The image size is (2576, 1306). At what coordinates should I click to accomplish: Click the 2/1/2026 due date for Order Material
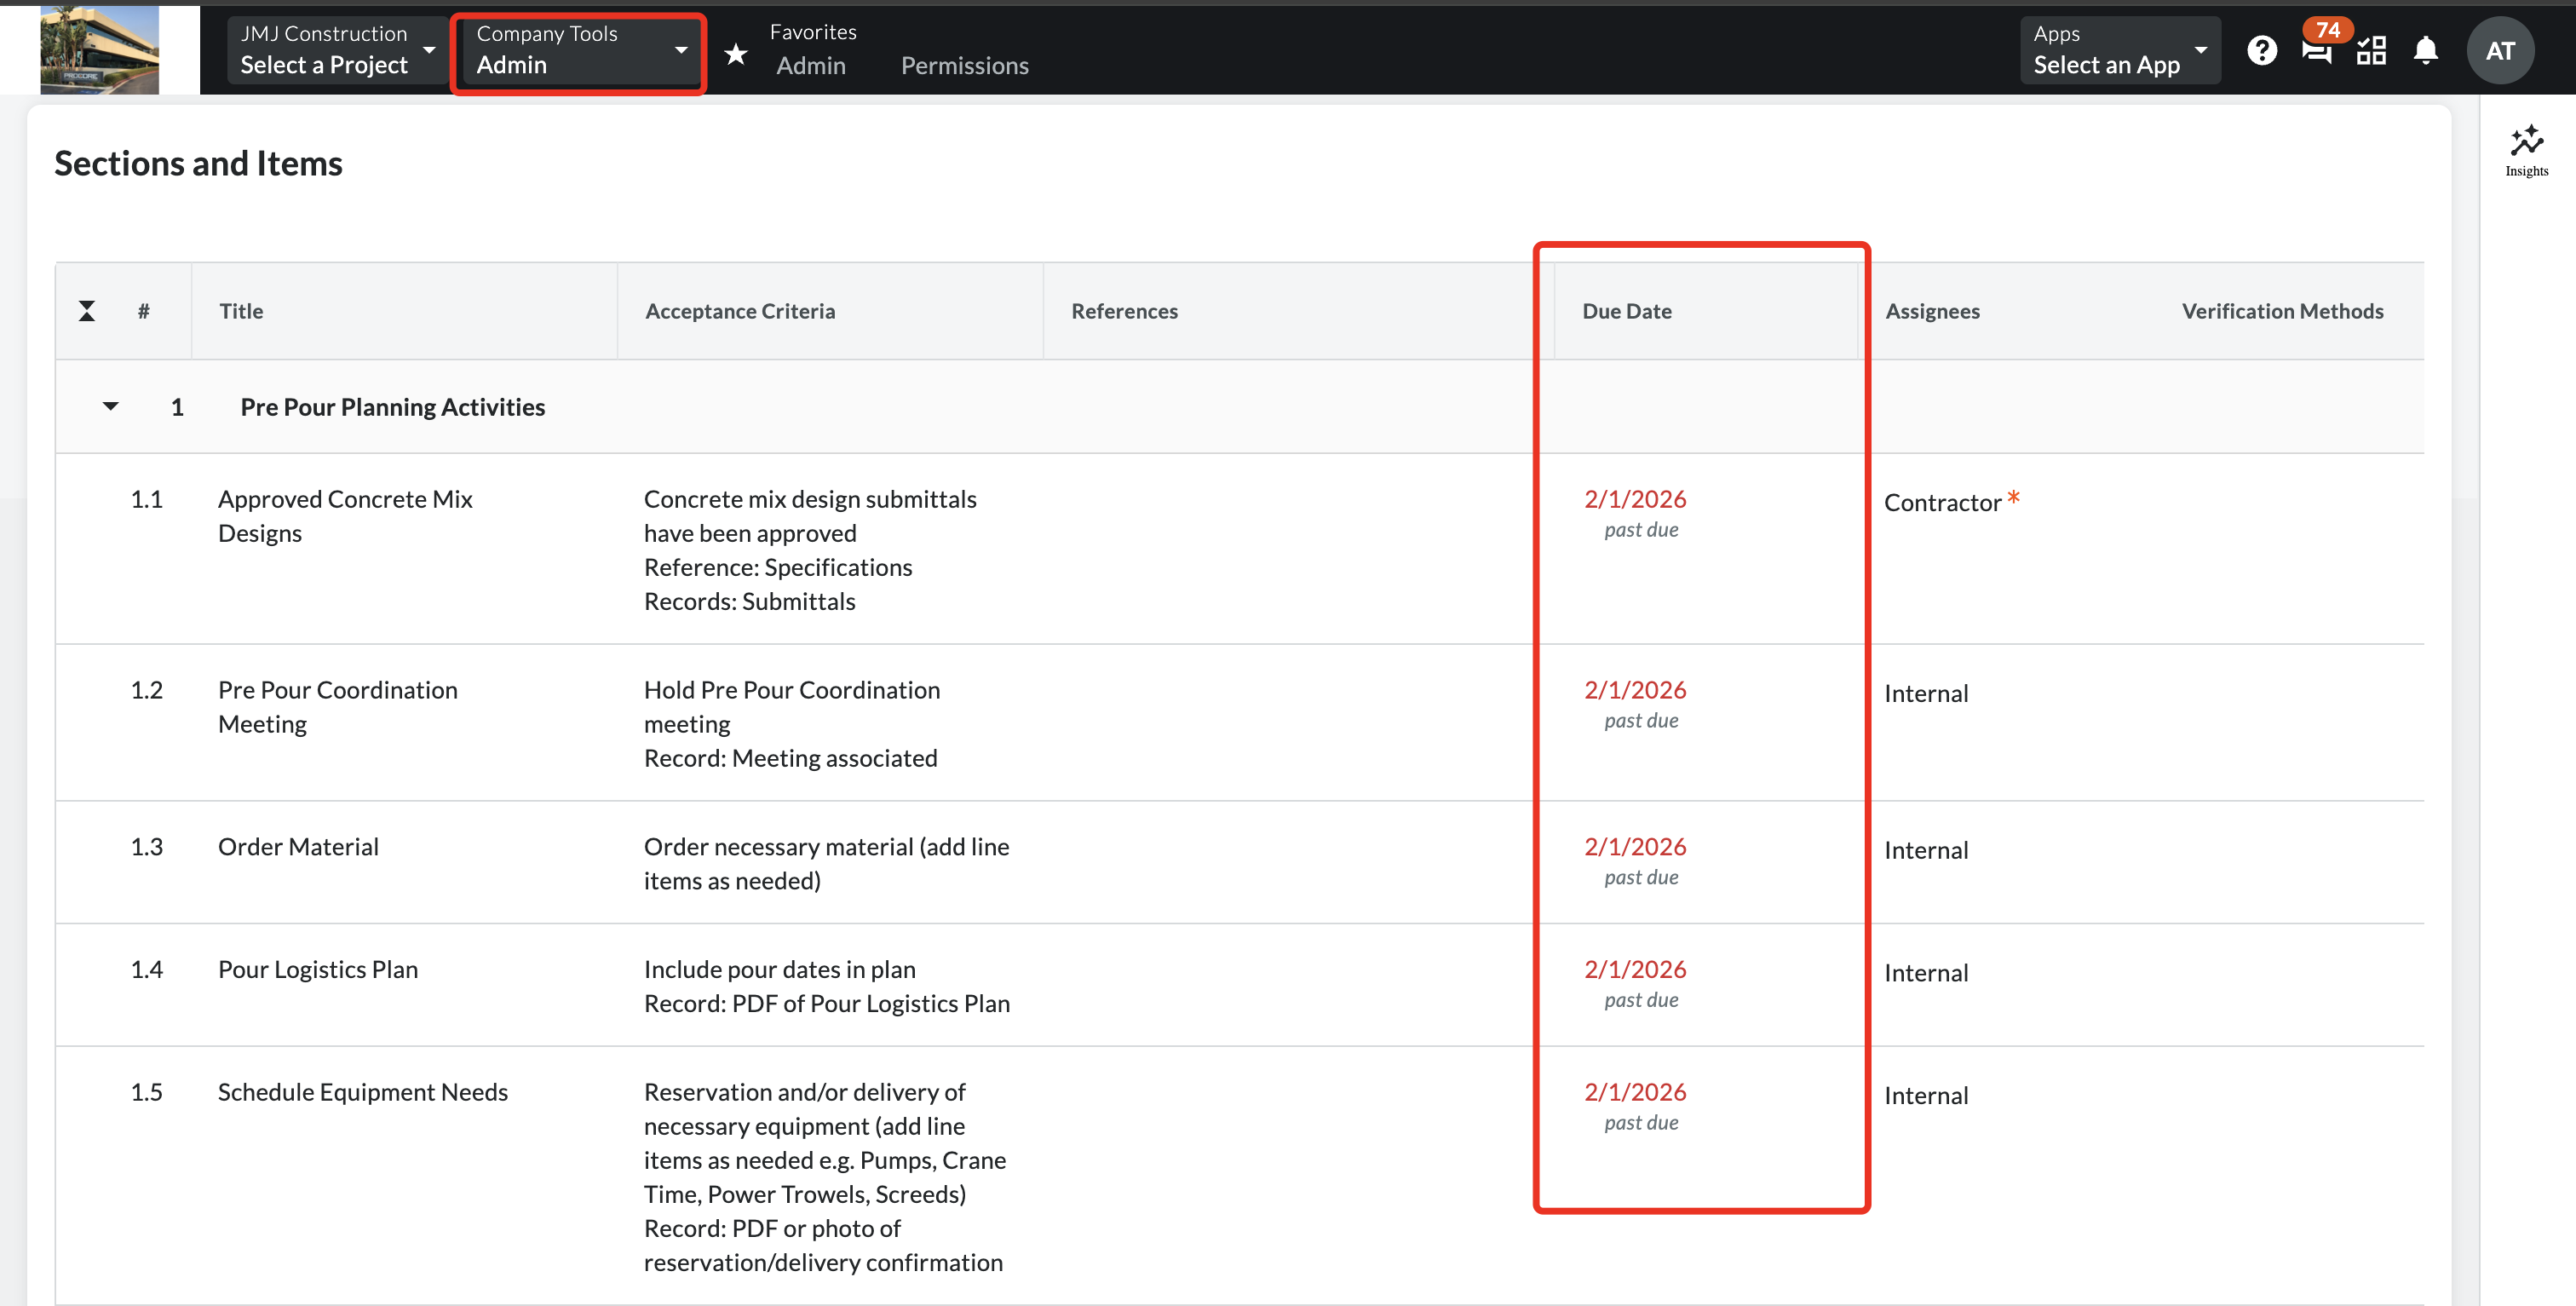[x=1634, y=847]
